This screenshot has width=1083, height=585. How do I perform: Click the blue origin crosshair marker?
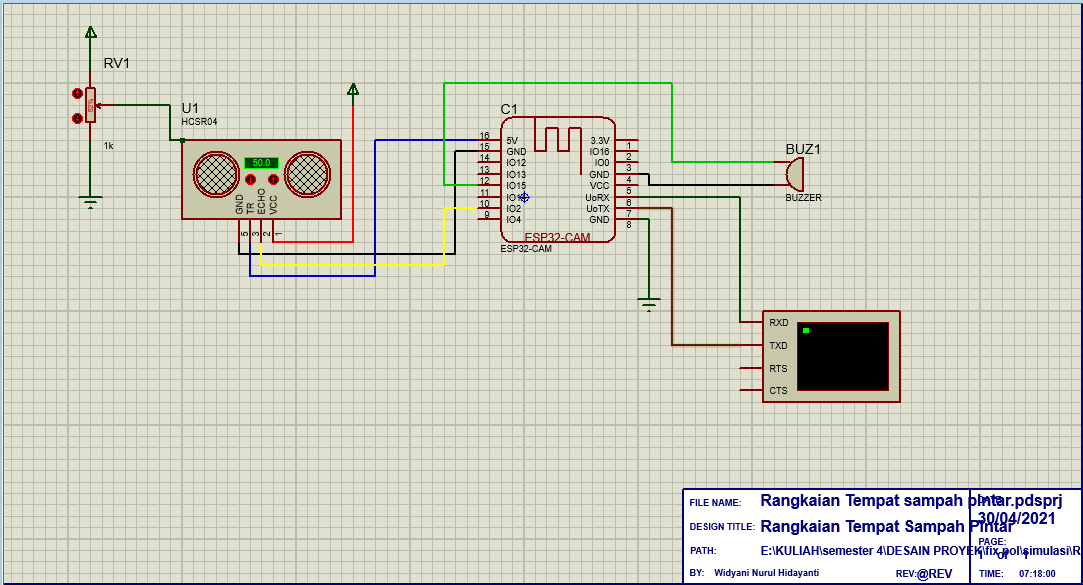(x=524, y=198)
